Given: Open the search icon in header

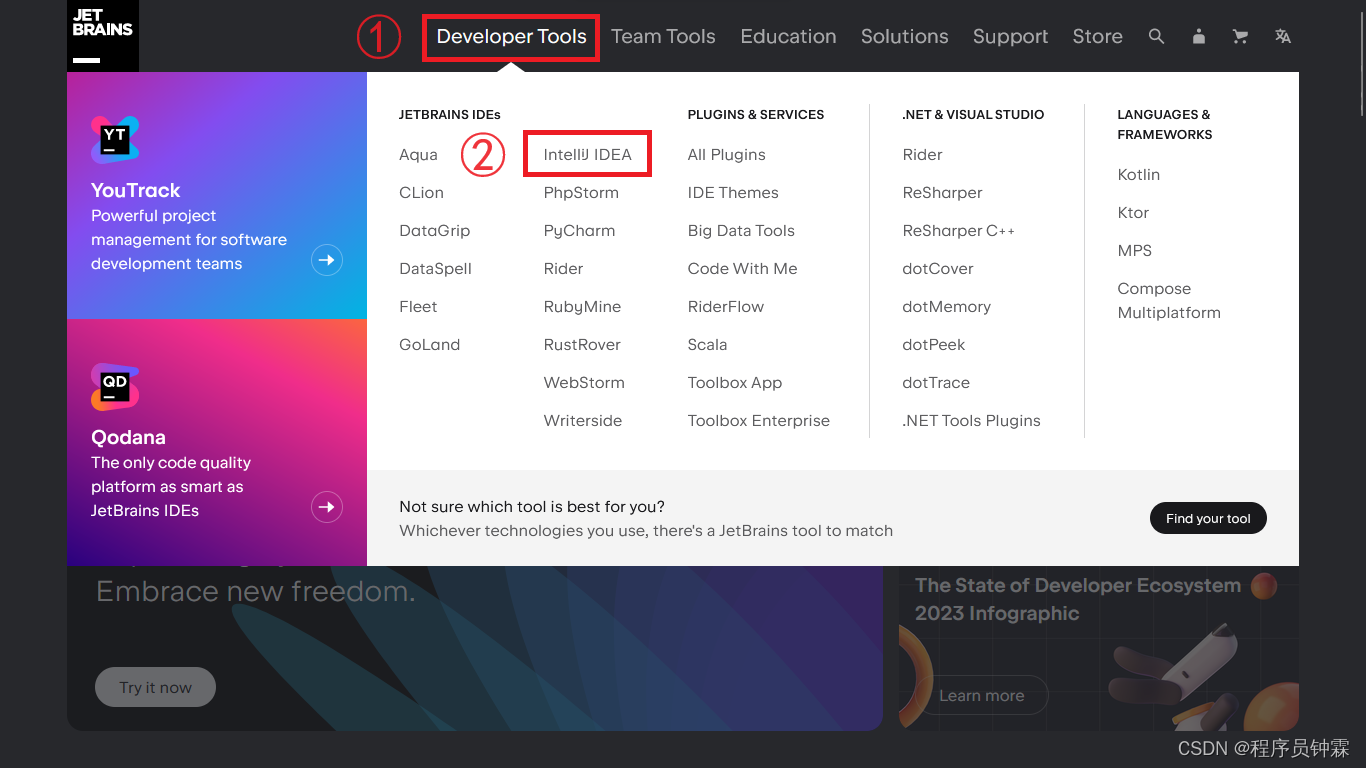Looking at the screenshot, I should click(x=1156, y=36).
